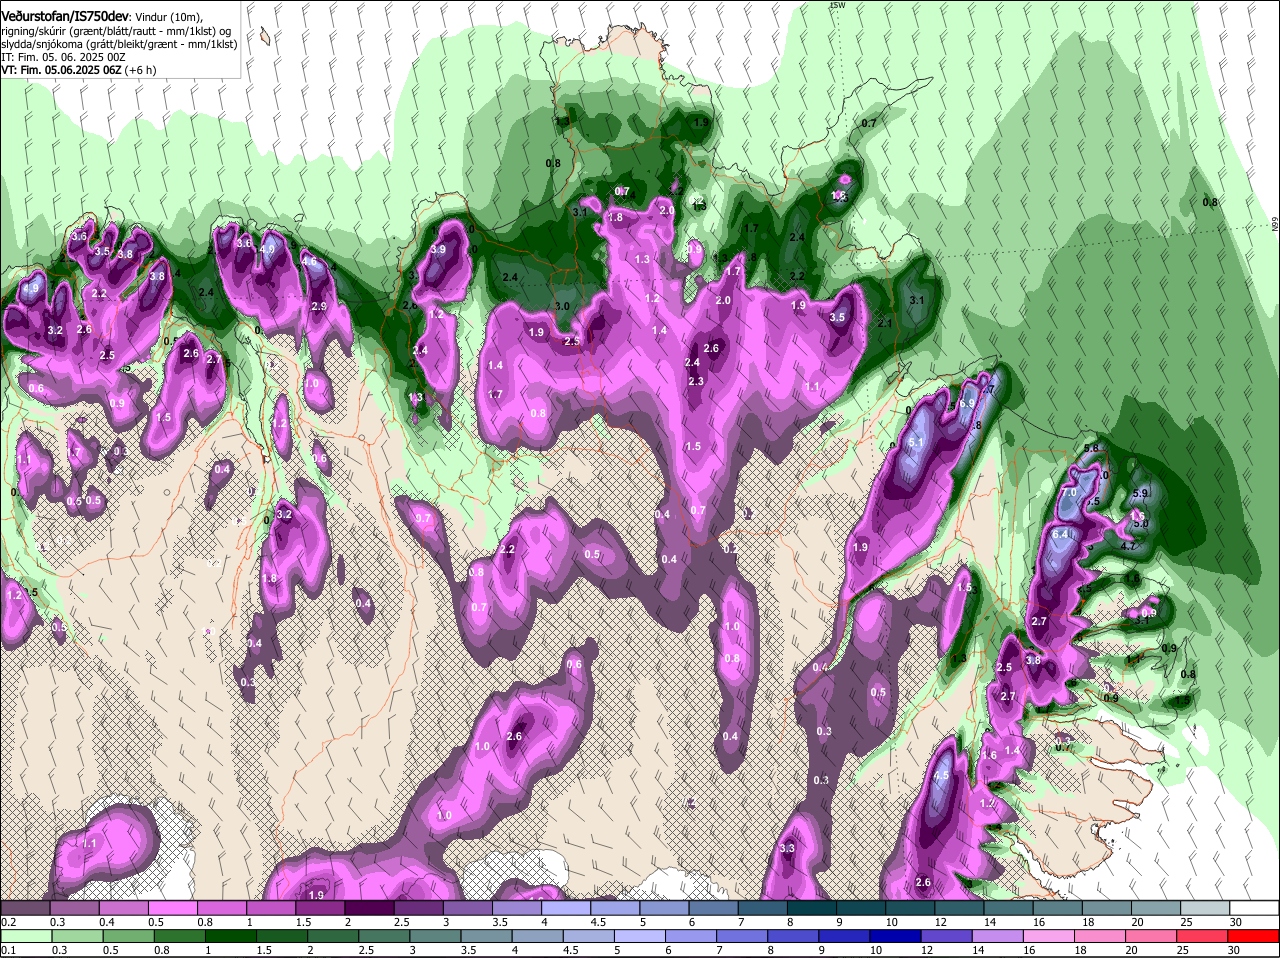Click the dark teal swatch labeled 8 in the upper legend
1280x958 pixels.
[812, 908]
